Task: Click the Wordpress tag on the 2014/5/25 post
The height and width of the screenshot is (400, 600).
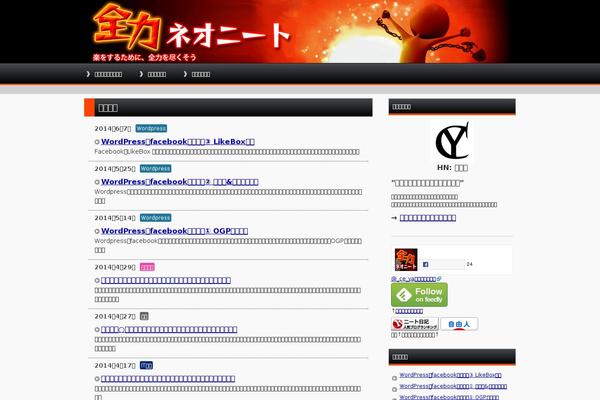Action: click(155, 168)
